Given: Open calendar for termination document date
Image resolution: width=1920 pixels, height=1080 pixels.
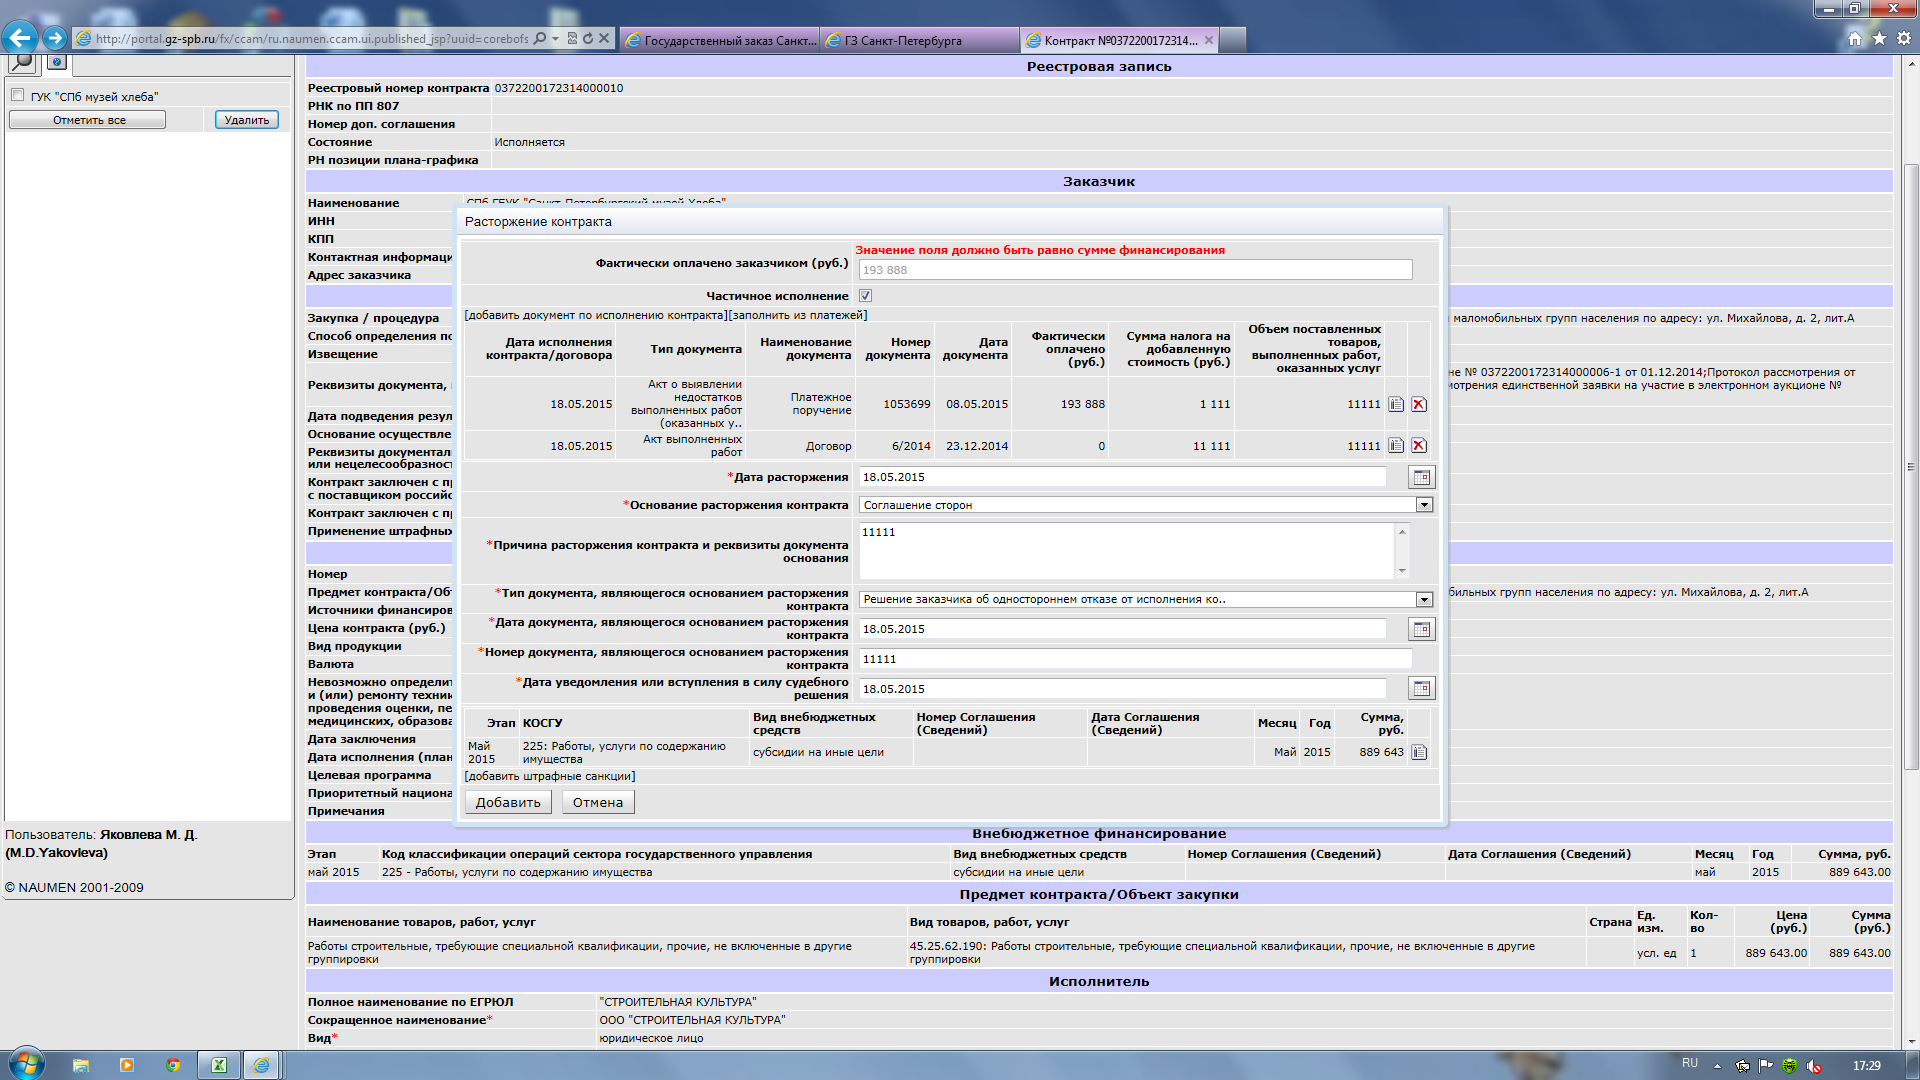Looking at the screenshot, I should 1421,629.
